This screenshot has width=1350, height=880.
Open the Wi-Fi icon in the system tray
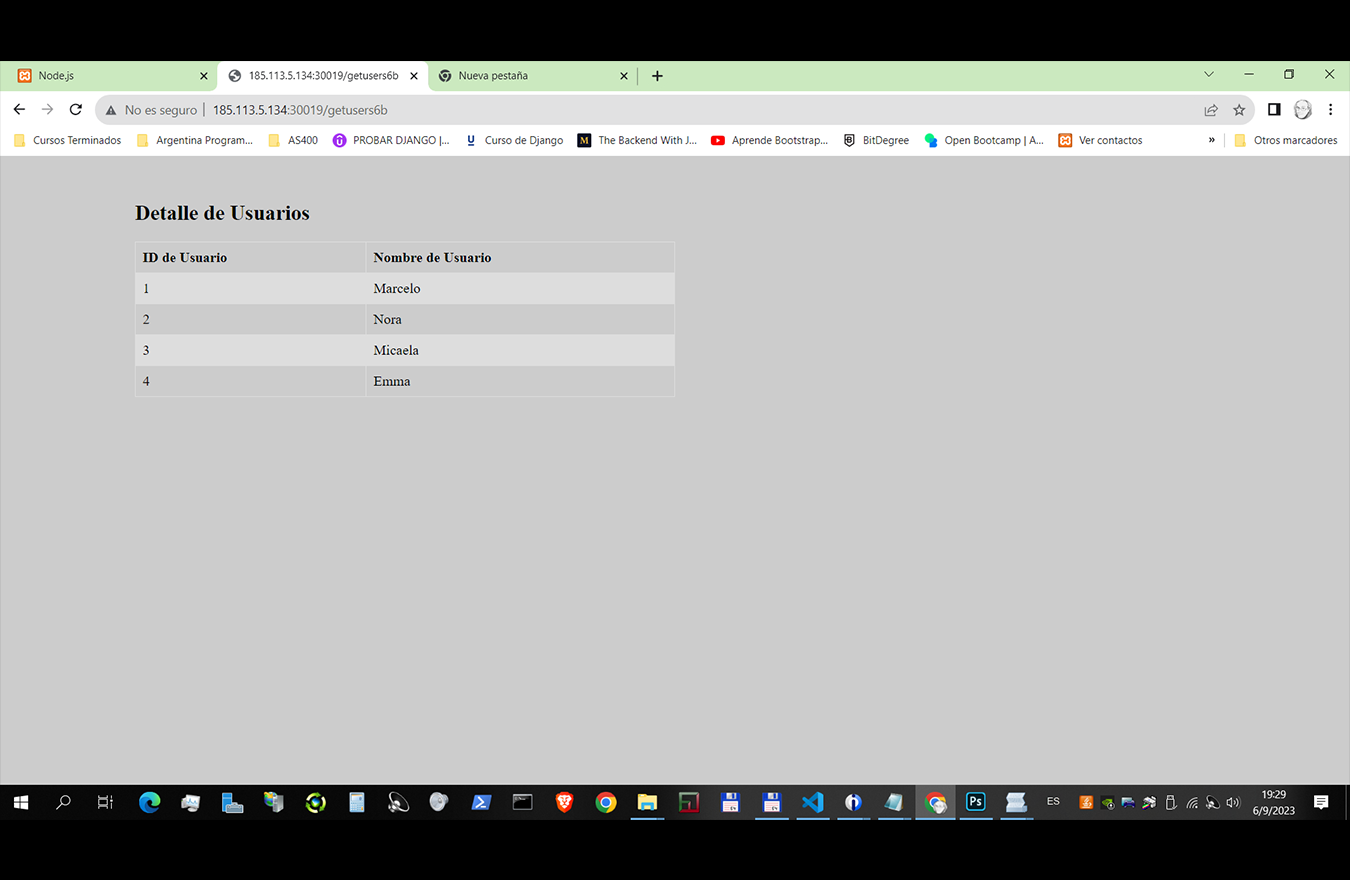pos(1191,802)
